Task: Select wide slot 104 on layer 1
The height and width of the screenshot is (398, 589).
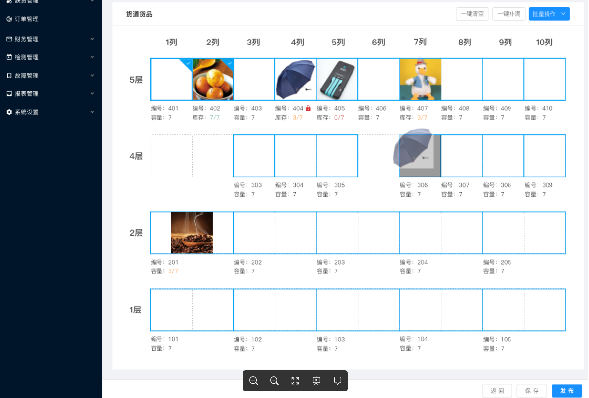Action: [x=441, y=310]
